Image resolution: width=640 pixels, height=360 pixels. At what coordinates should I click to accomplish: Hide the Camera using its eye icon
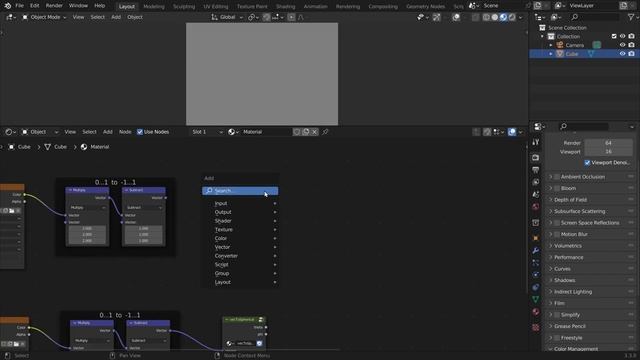pos(622,45)
